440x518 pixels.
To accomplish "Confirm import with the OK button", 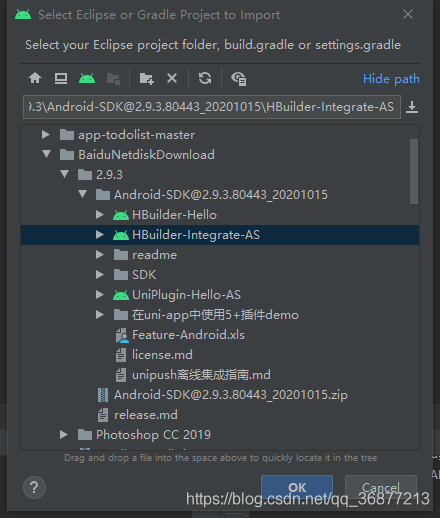I will coord(297,488).
